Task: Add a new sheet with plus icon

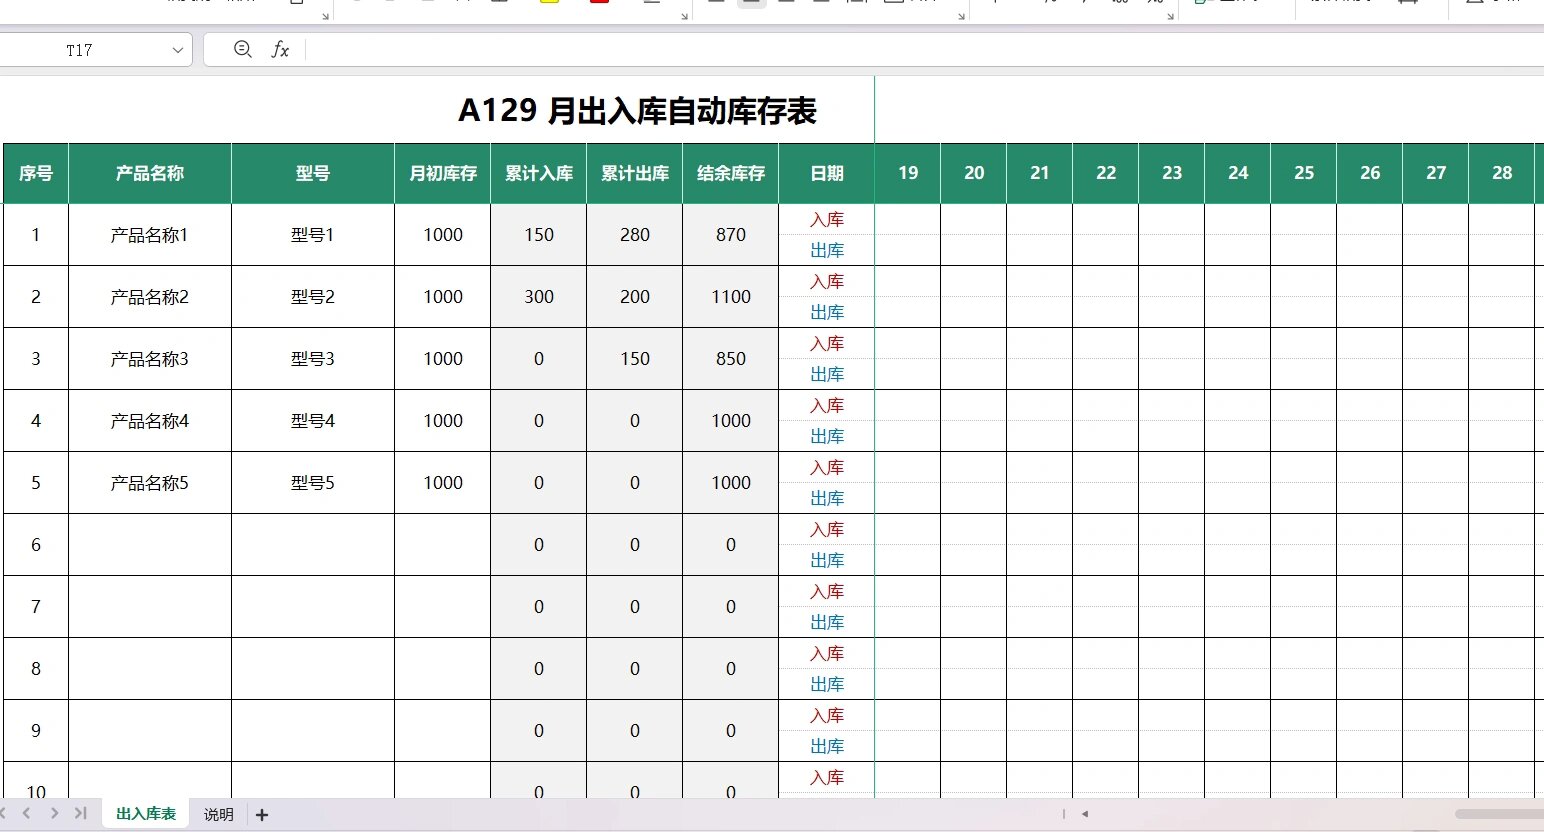Action: point(262,815)
